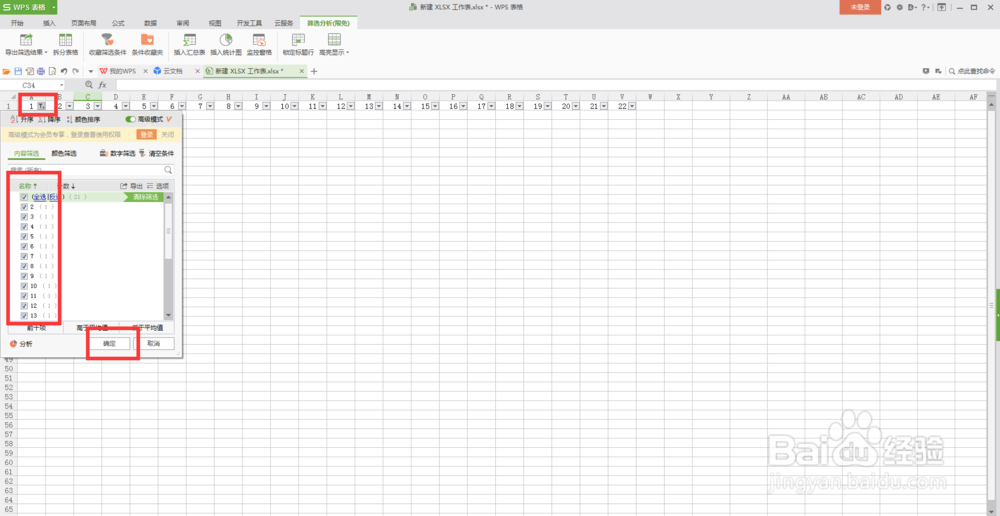Click the redo arrow icon
This screenshot has height=516, width=1000.
pyautogui.click(x=75, y=71)
